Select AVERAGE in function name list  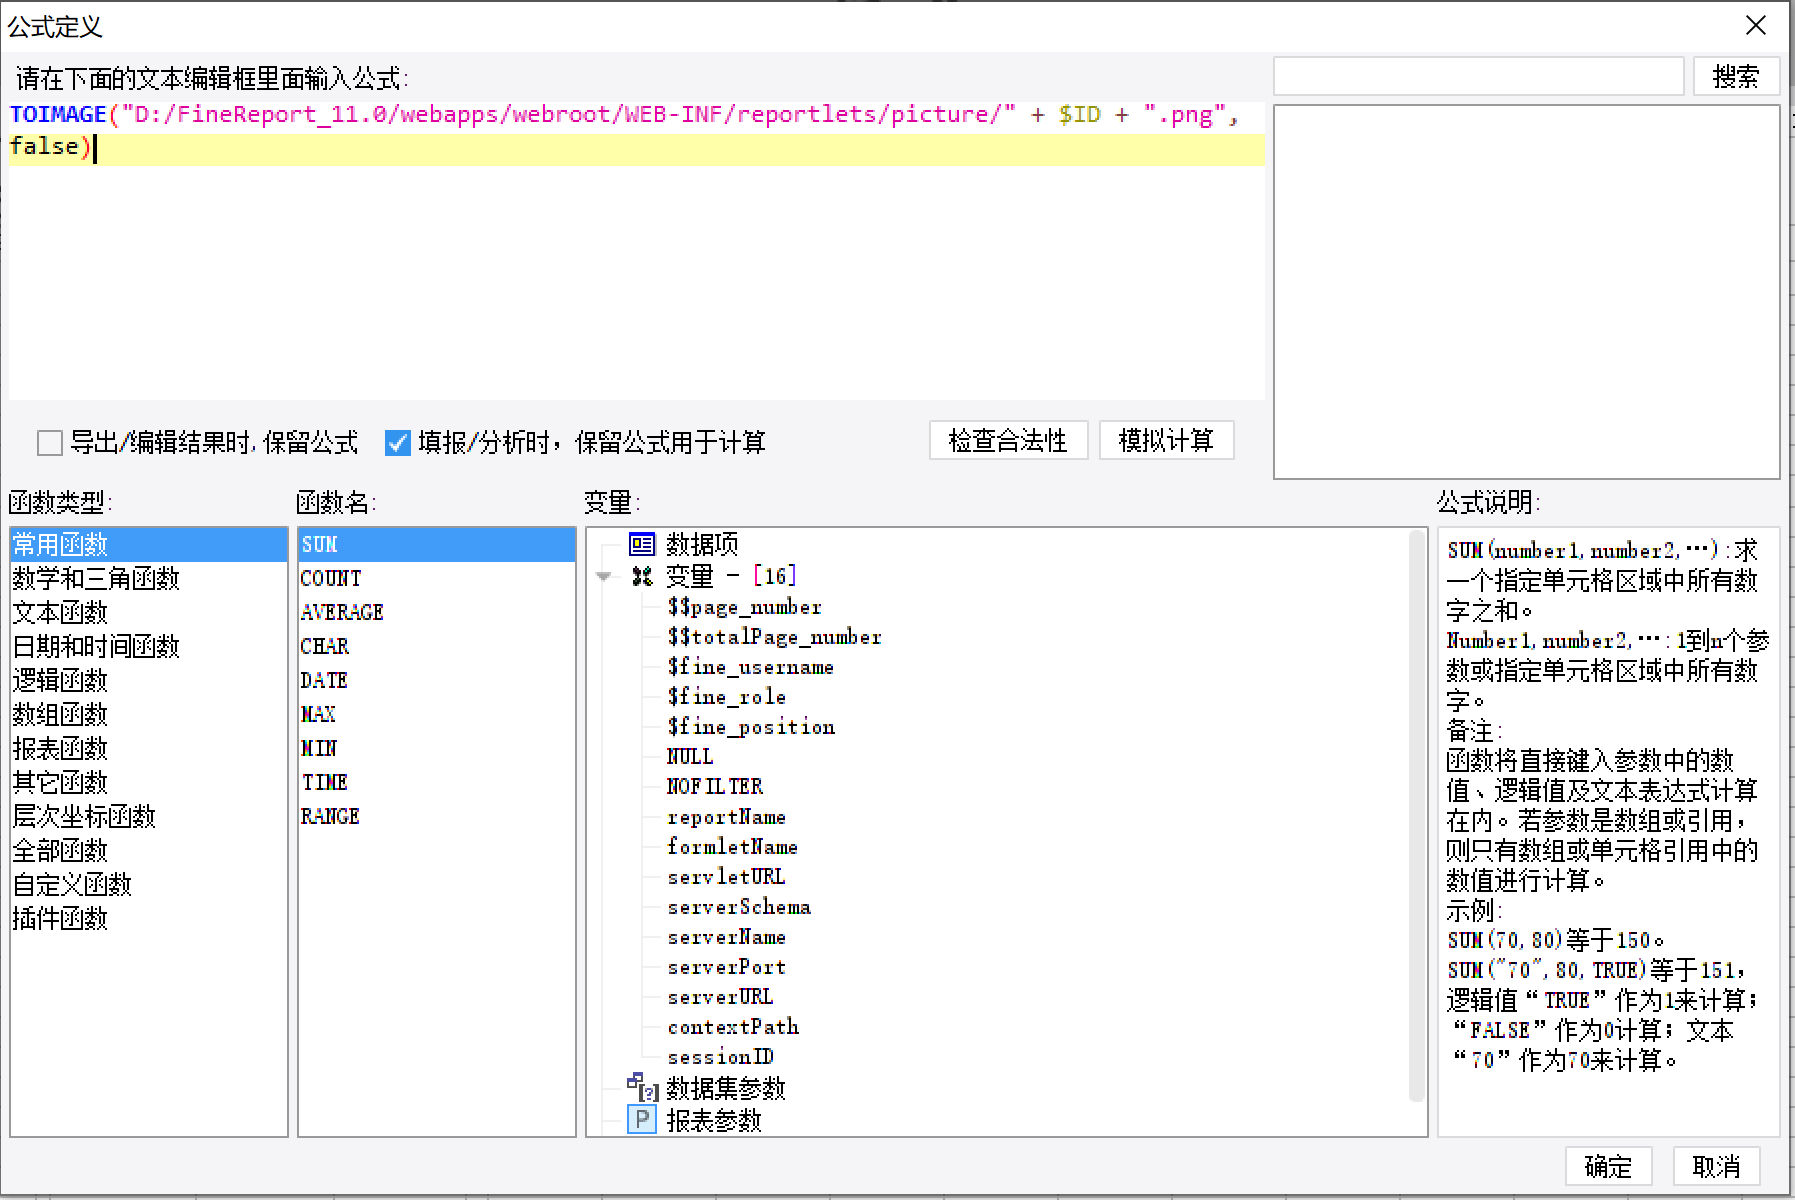[437, 613]
